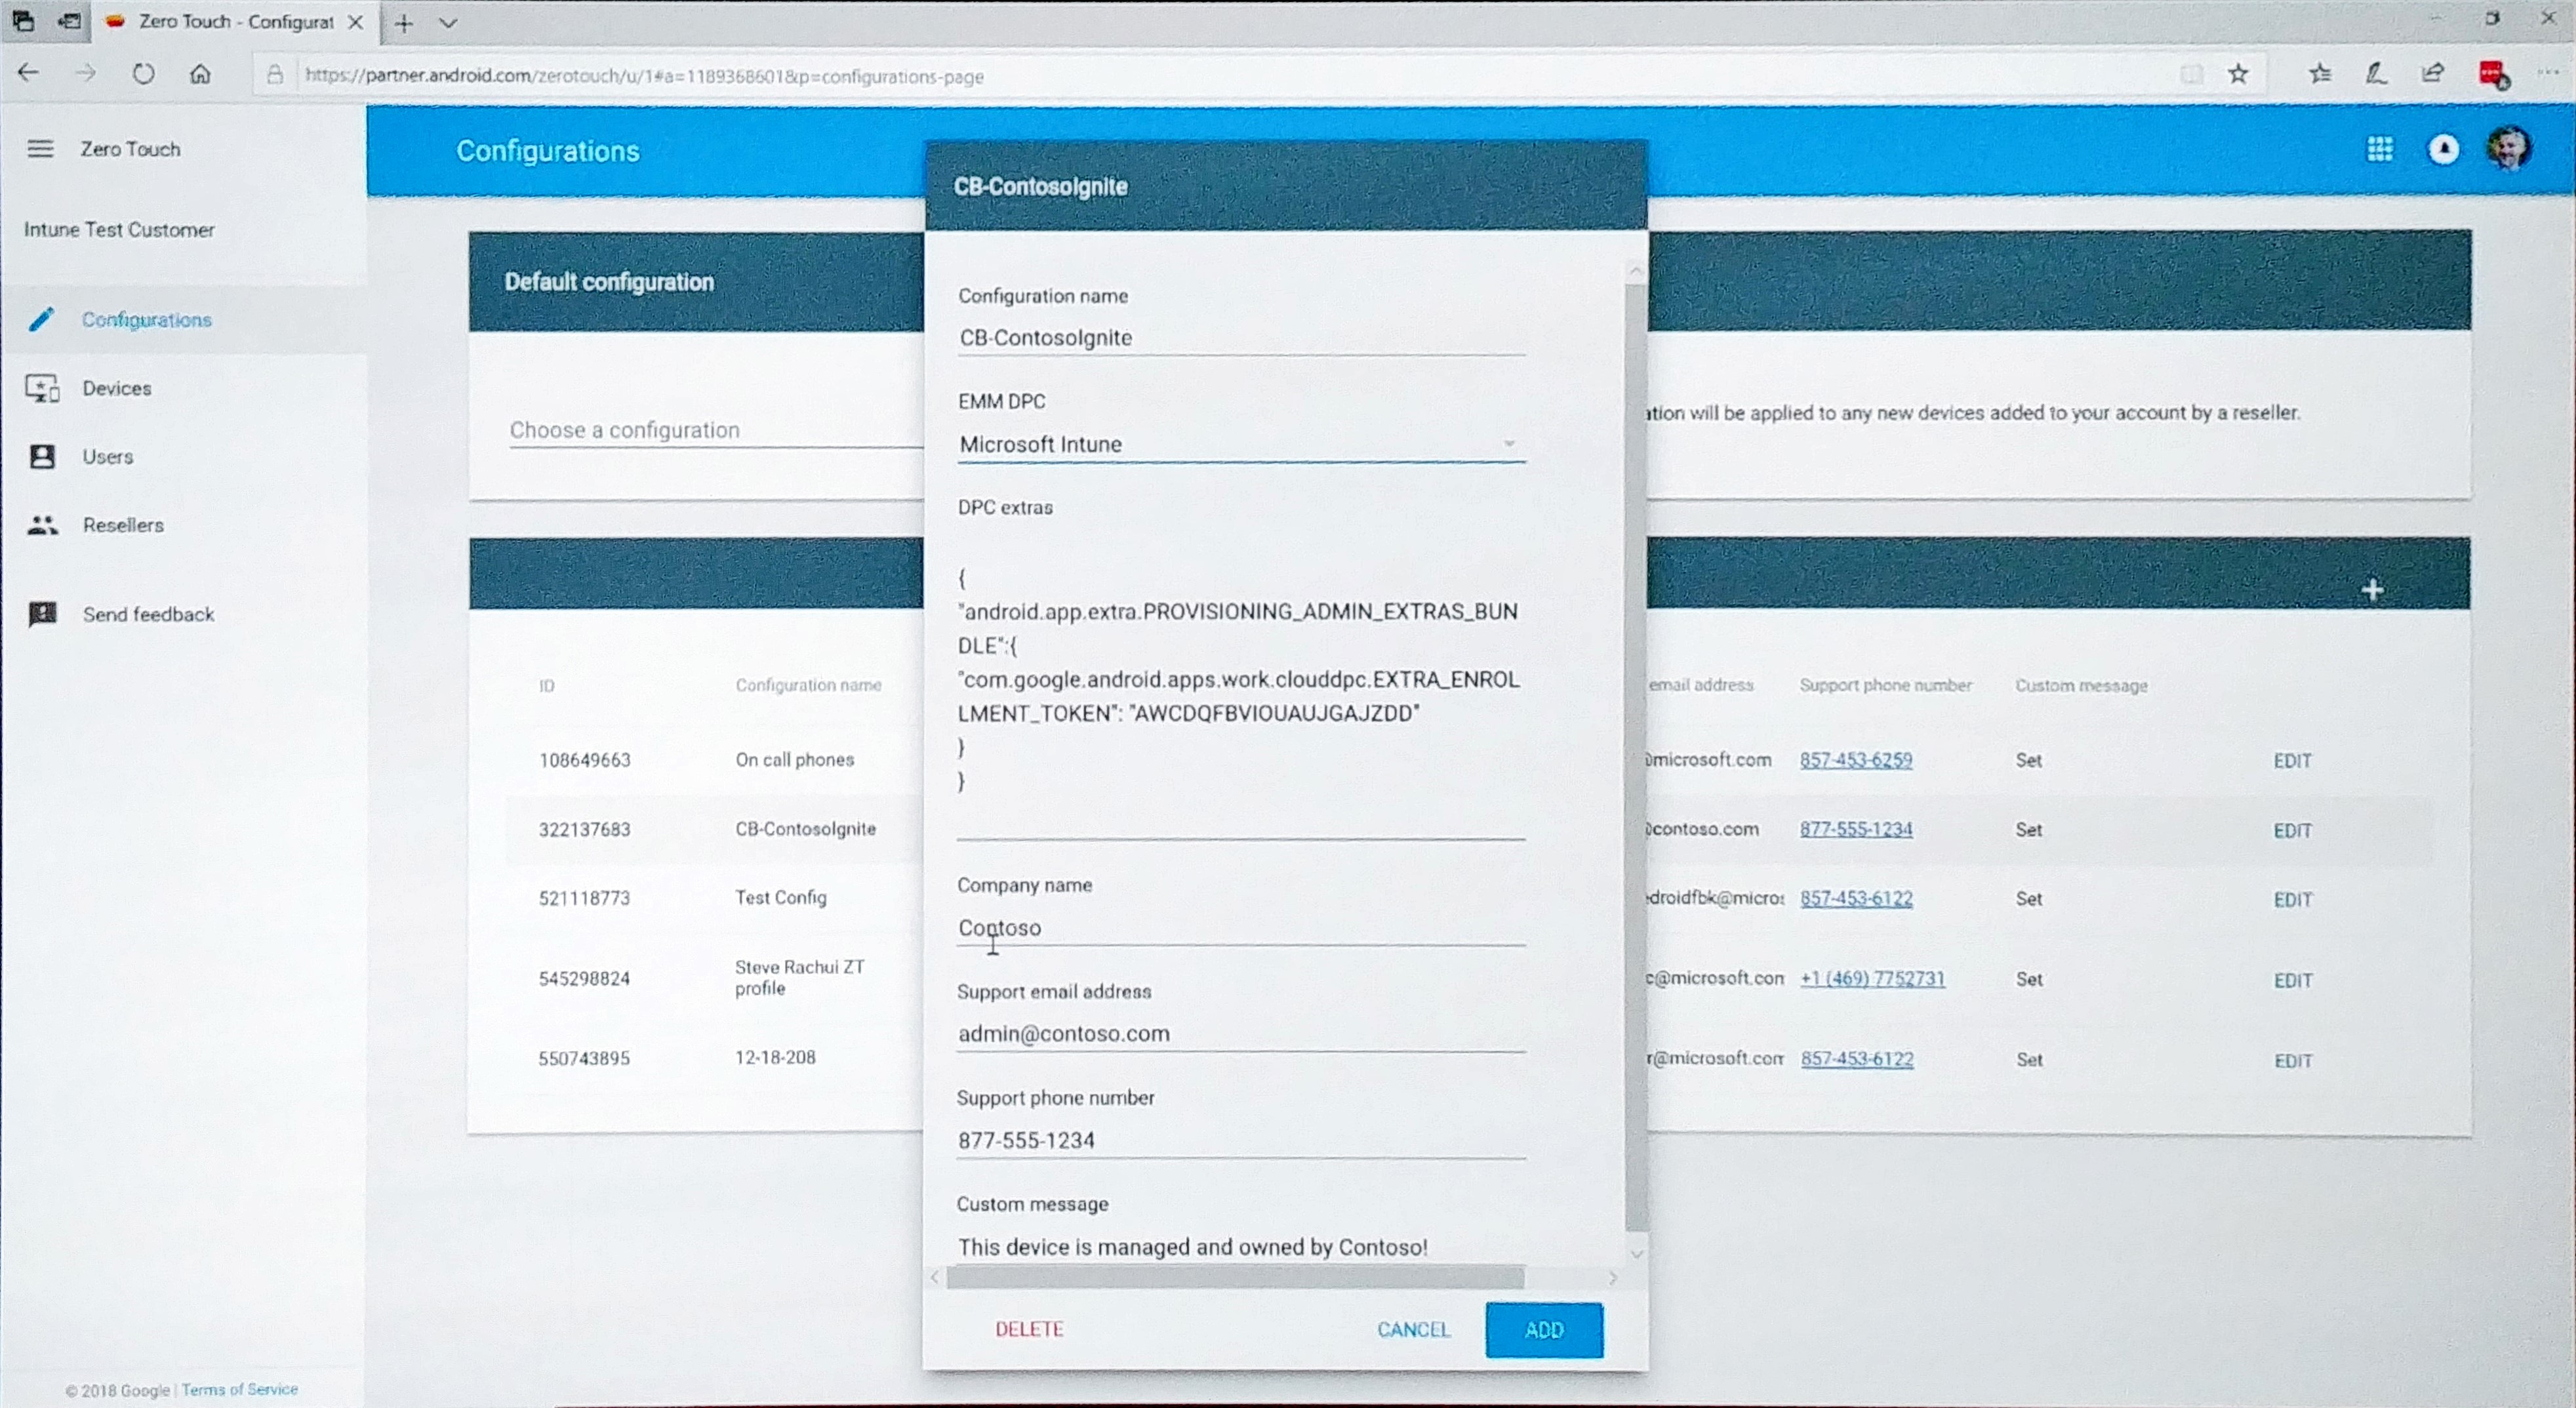Open phone link 877-555-1234

1856,829
